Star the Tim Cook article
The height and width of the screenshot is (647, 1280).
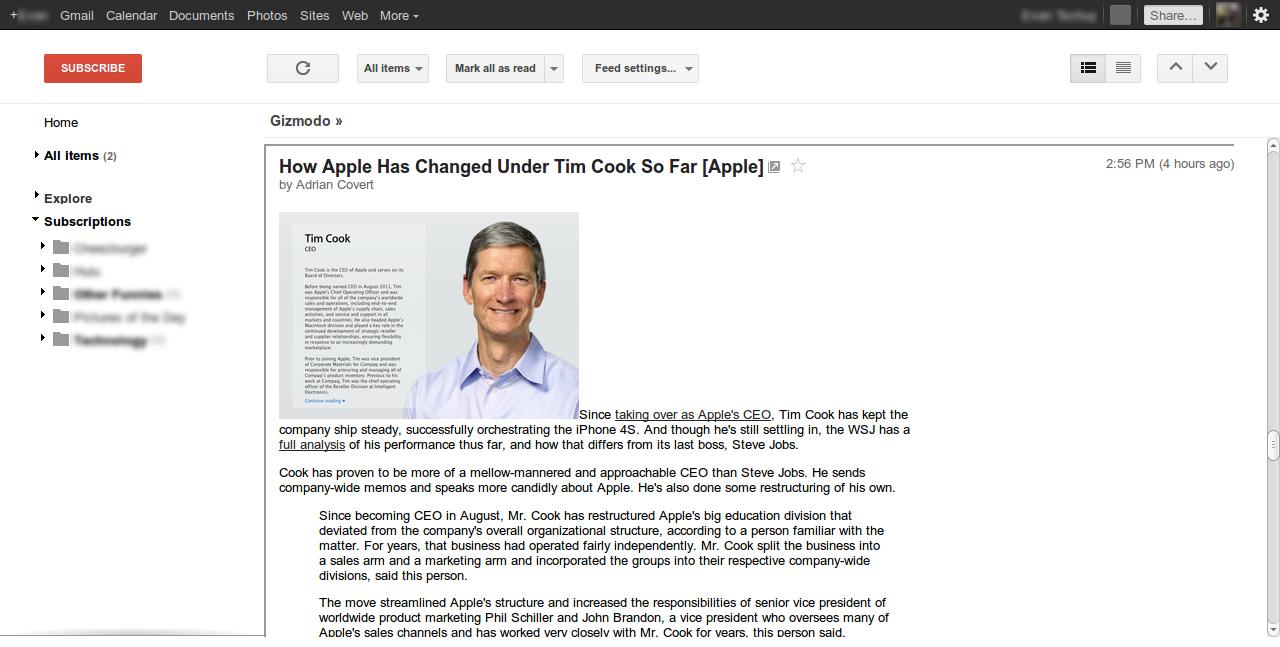pyautogui.click(x=797, y=167)
